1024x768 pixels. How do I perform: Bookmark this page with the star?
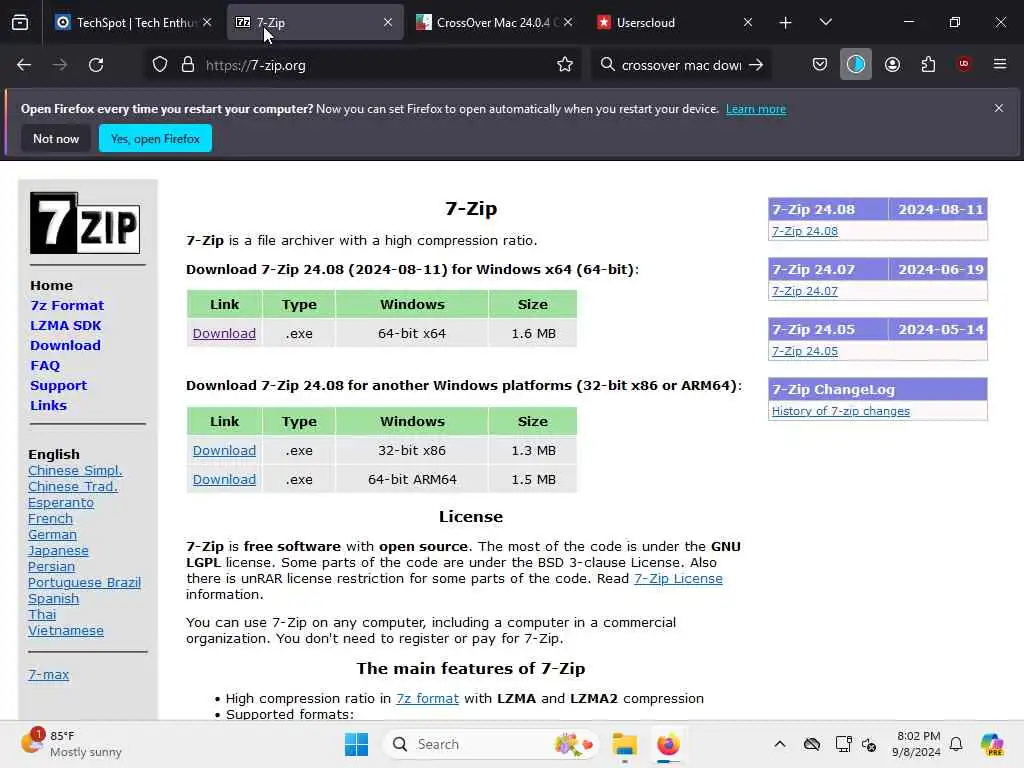565,65
